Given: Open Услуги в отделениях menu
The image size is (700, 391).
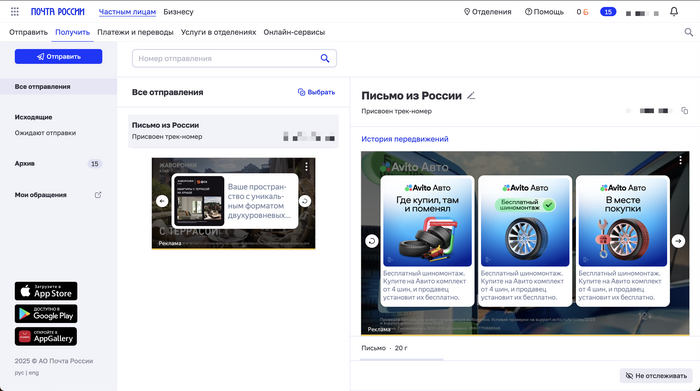Looking at the screenshot, I should coord(218,32).
